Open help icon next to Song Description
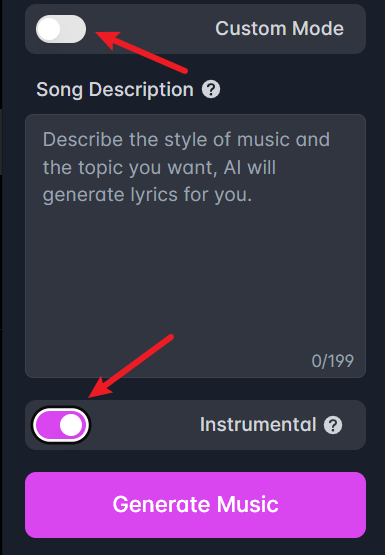The image size is (385, 555). coord(211,90)
